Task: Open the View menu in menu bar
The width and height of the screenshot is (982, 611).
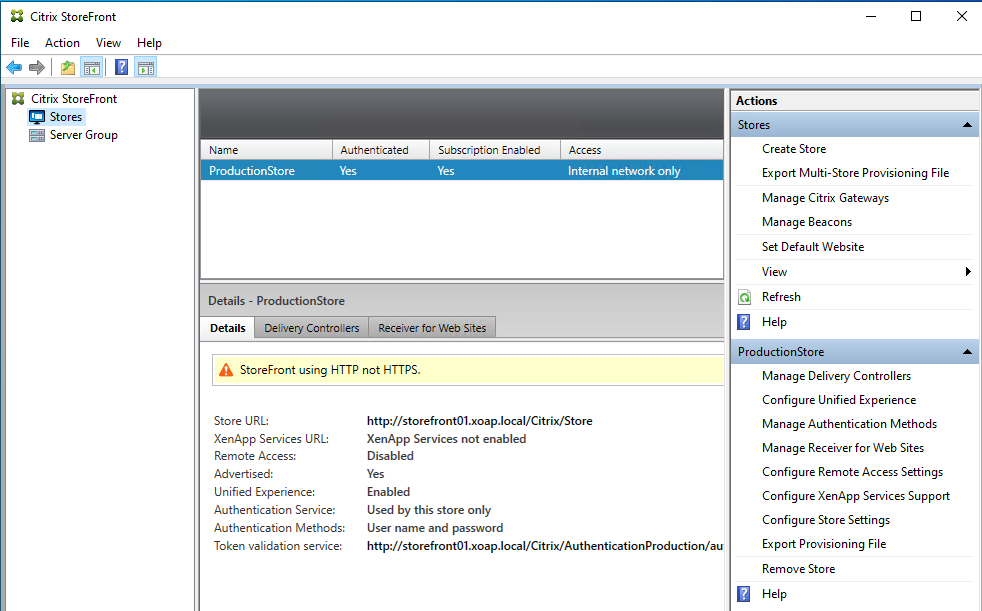Action: [x=108, y=43]
